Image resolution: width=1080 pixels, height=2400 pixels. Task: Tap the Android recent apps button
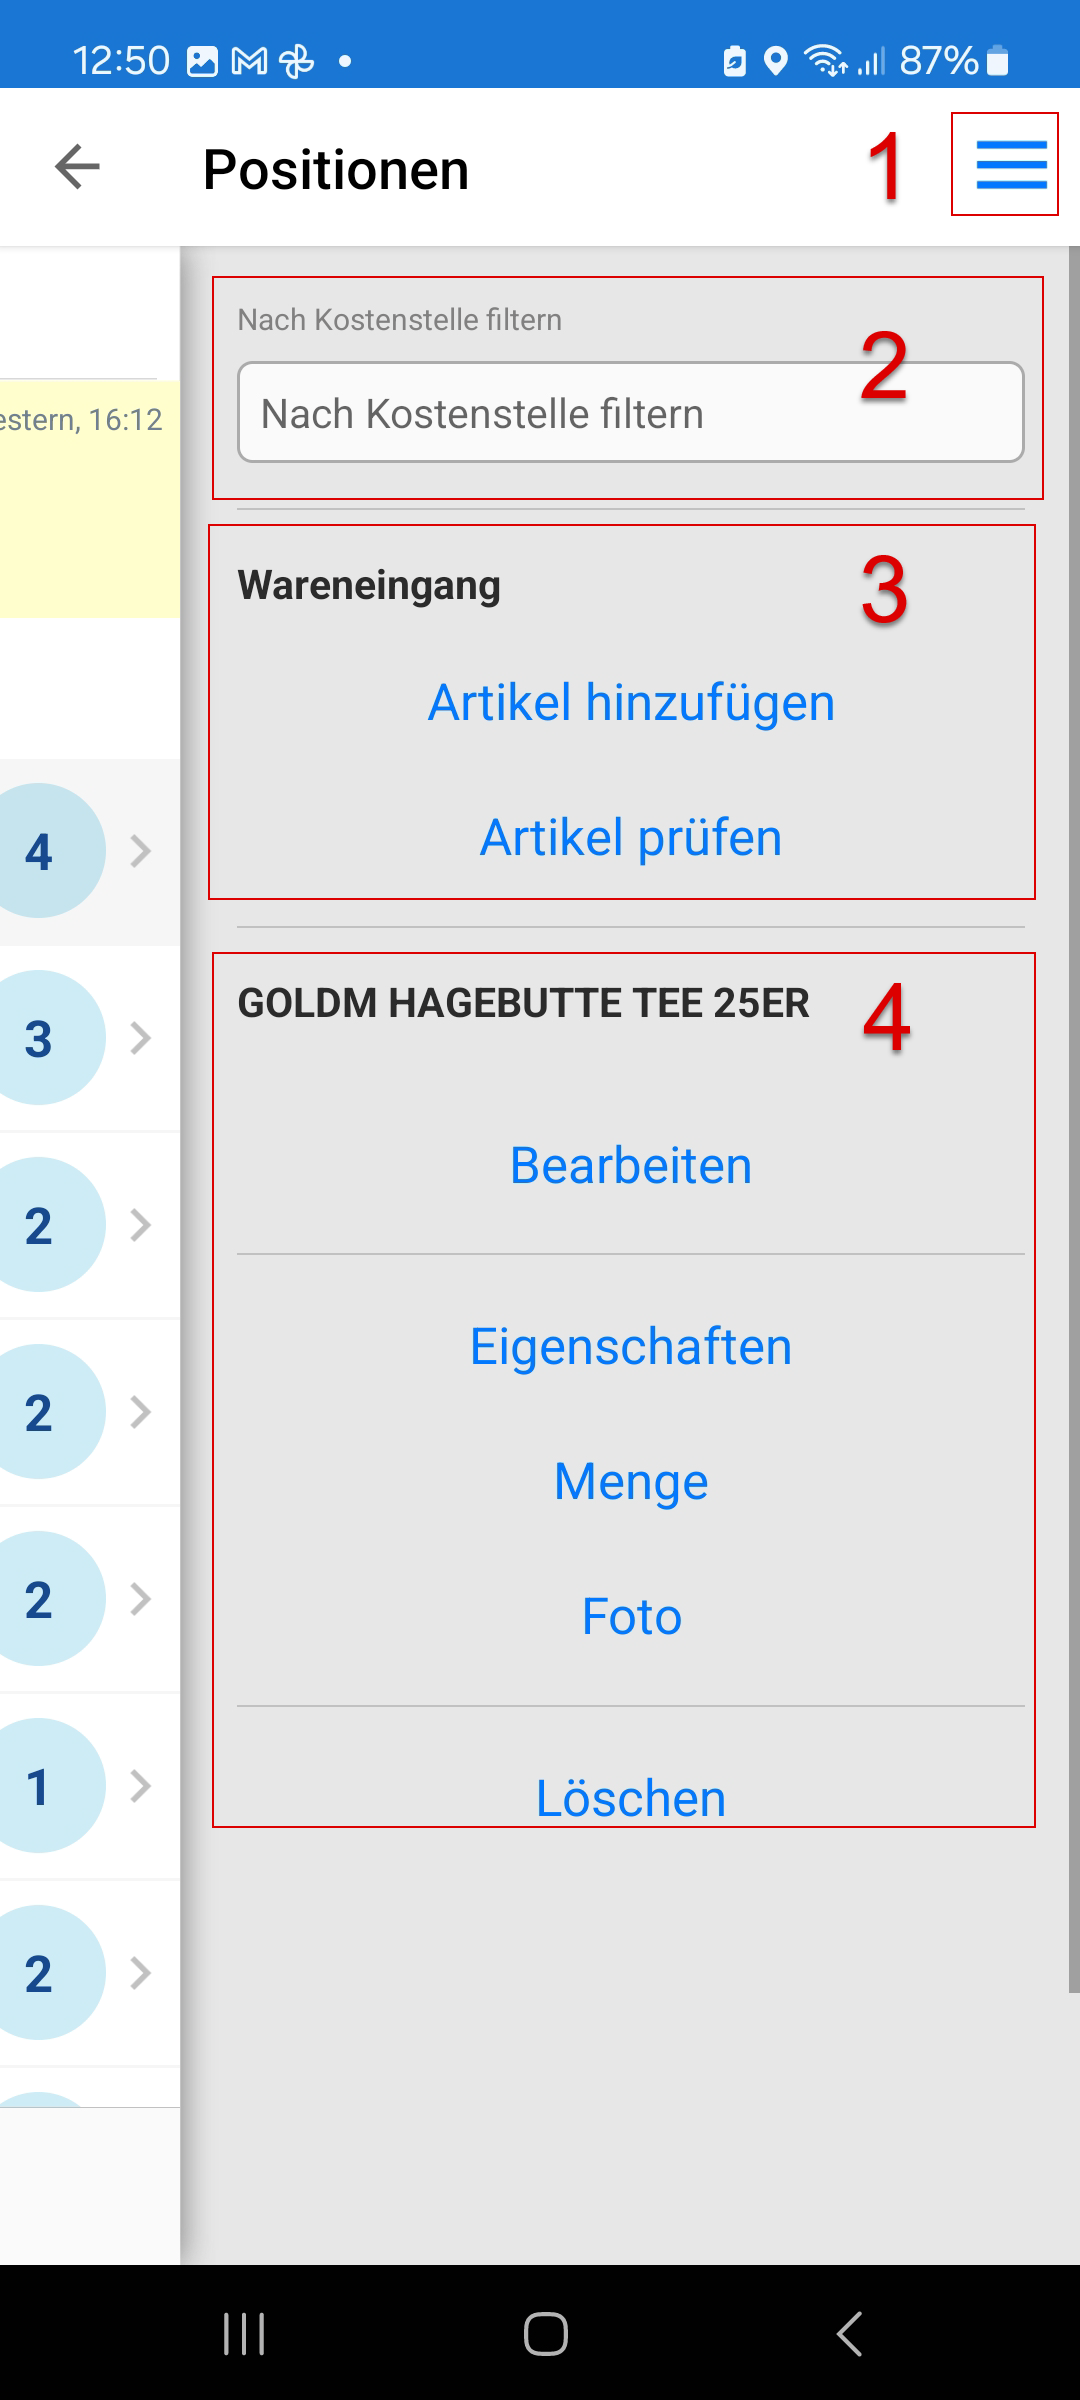click(x=244, y=2334)
